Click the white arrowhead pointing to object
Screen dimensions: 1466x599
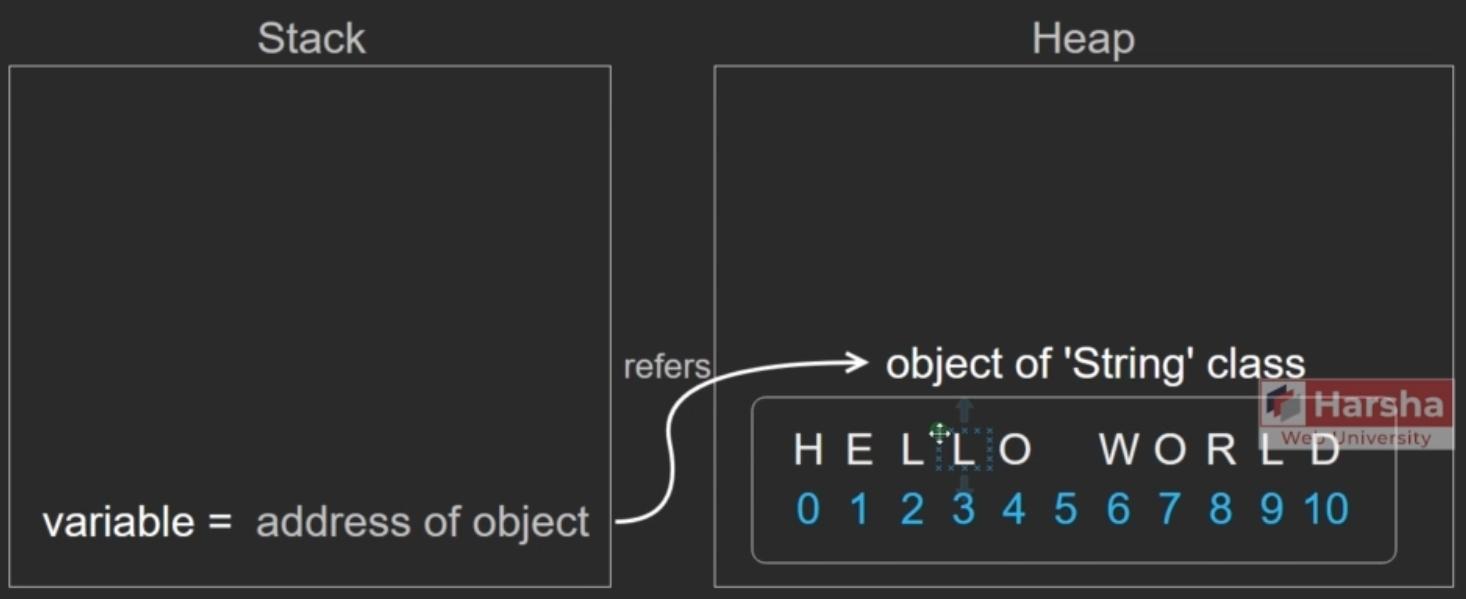[855, 362]
